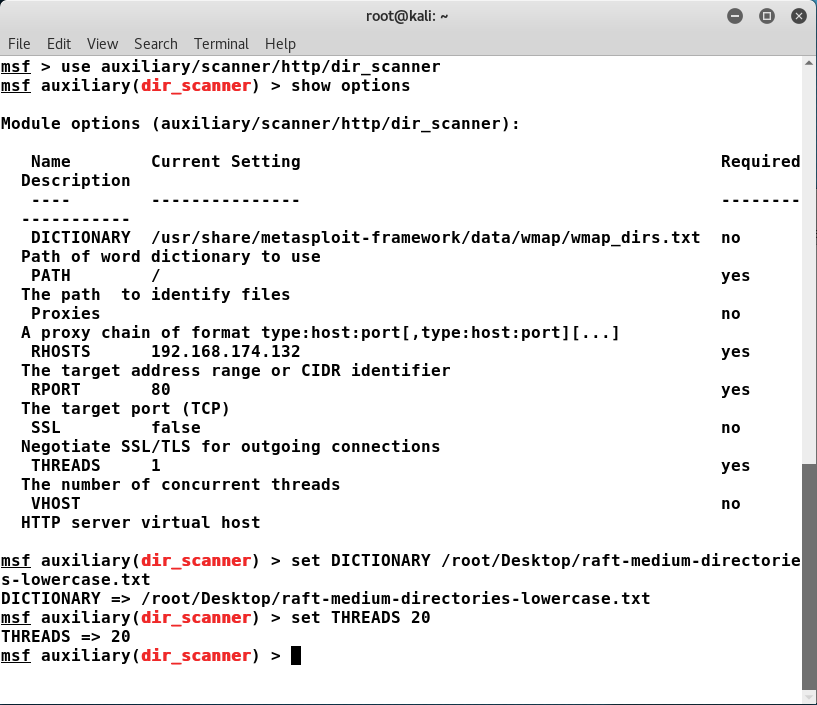This screenshot has width=817, height=705.
Task: Click the VHOST option name
Action: 56,503
